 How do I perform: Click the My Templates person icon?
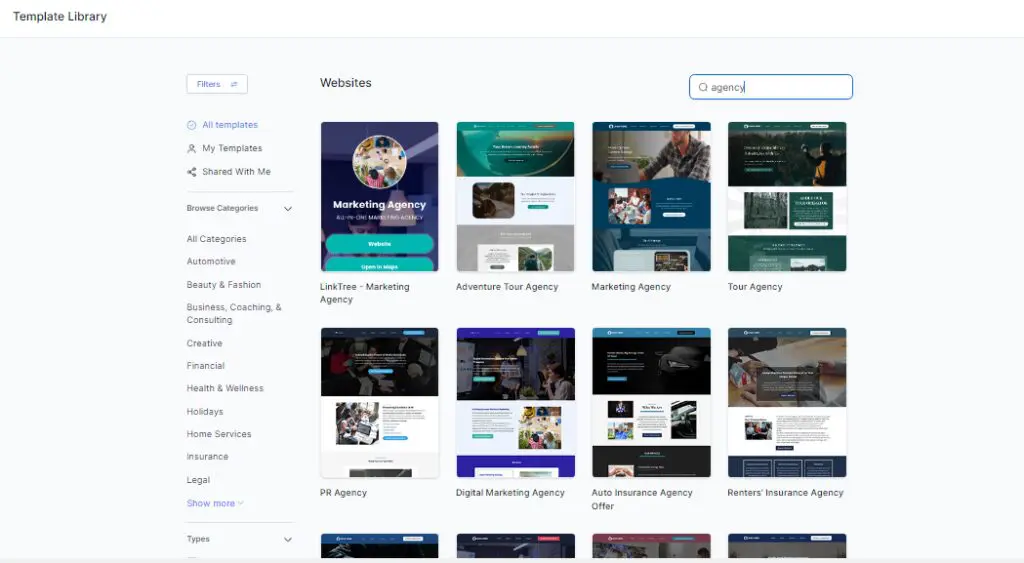192,148
